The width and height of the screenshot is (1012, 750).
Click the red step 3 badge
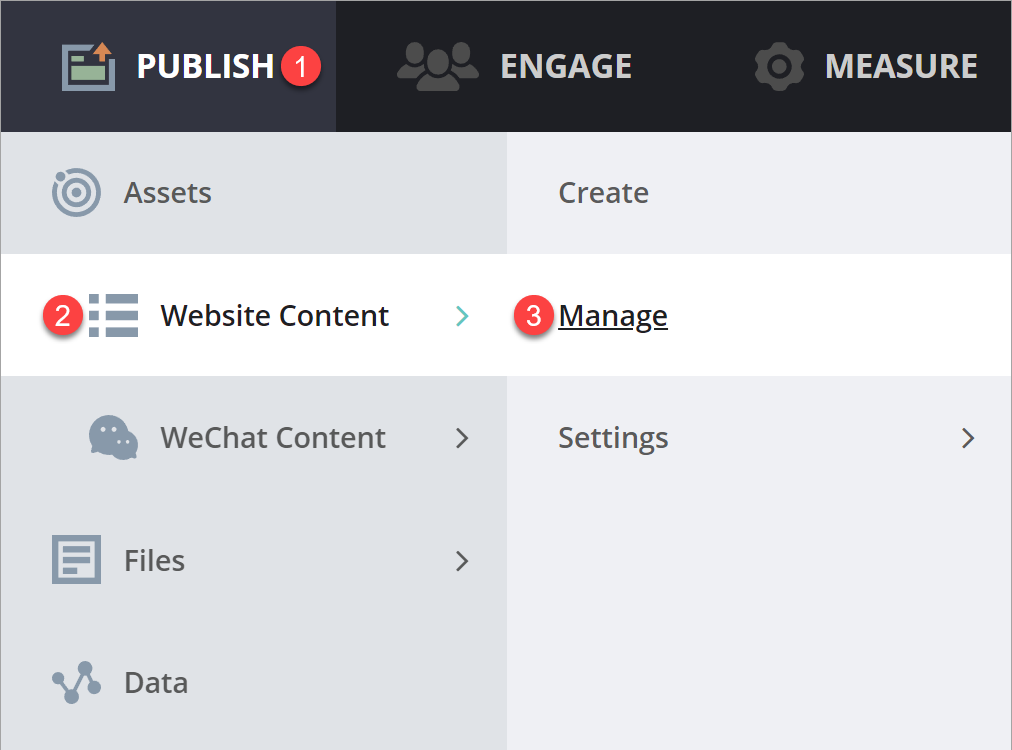click(534, 316)
